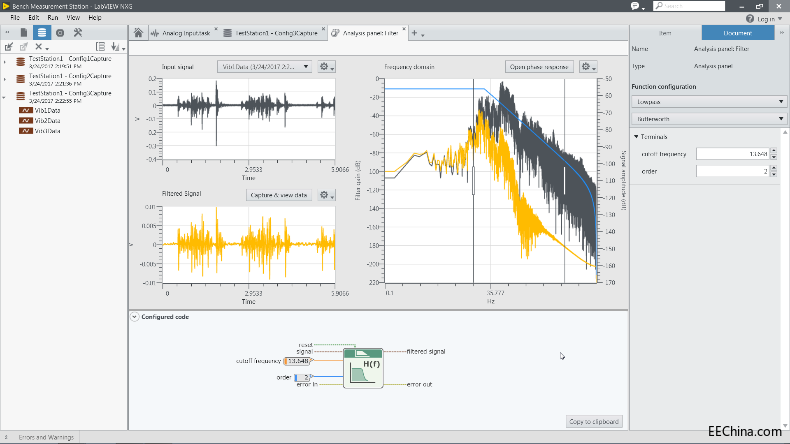The image size is (790, 444).
Task: Click the 2:21 PM Config2Capture dataset icon
Action: pyautogui.click(x=21, y=79)
